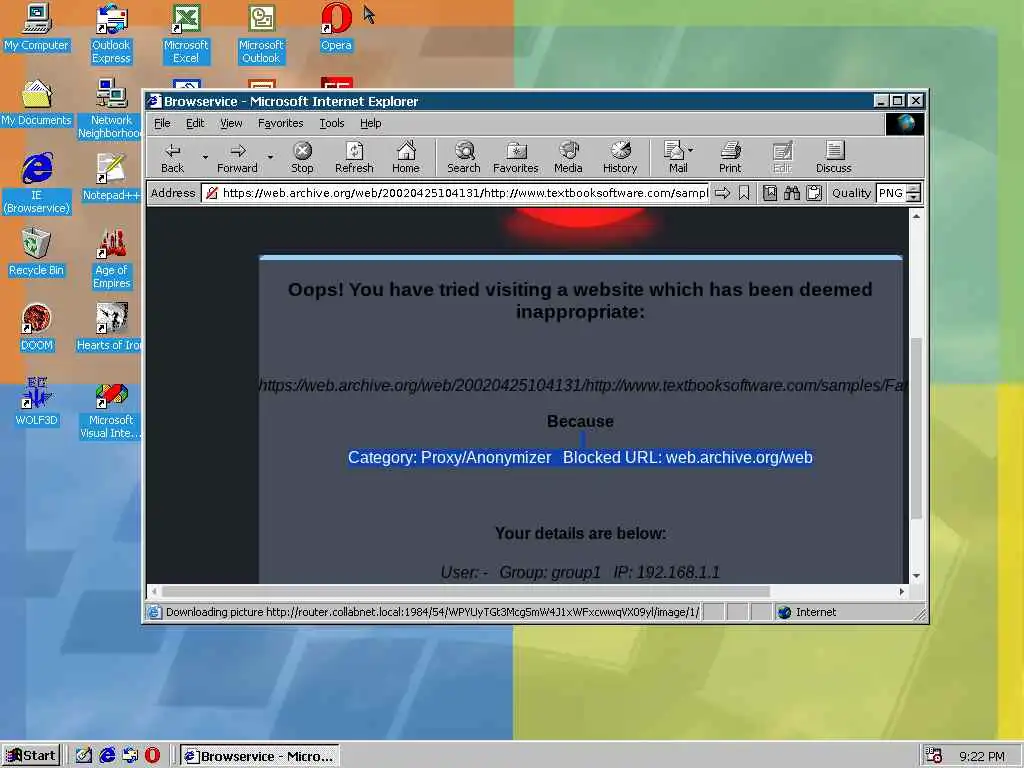Click the 'Your details are below:' heading
1024x768 pixels.
click(581, 534)
